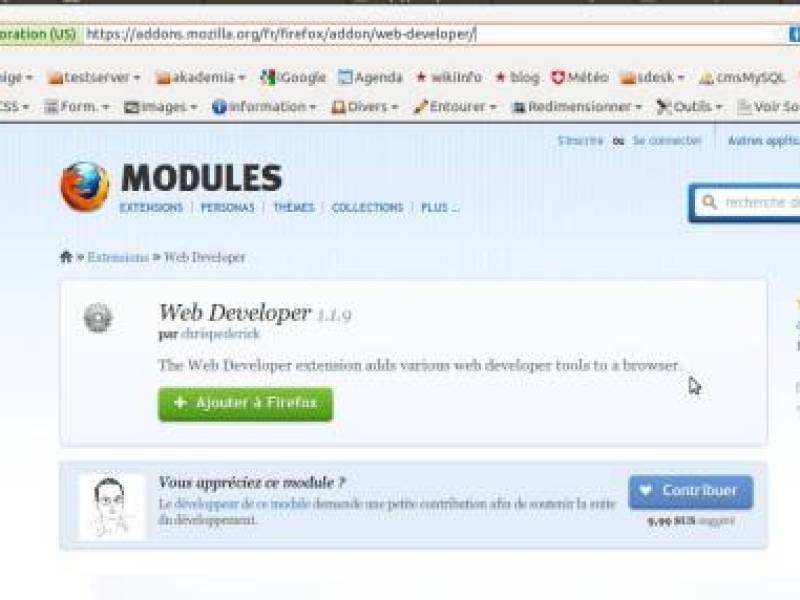Screen dimensions: 800x600
Task: Open the Images toolbar menu
Action: [161, 107]
